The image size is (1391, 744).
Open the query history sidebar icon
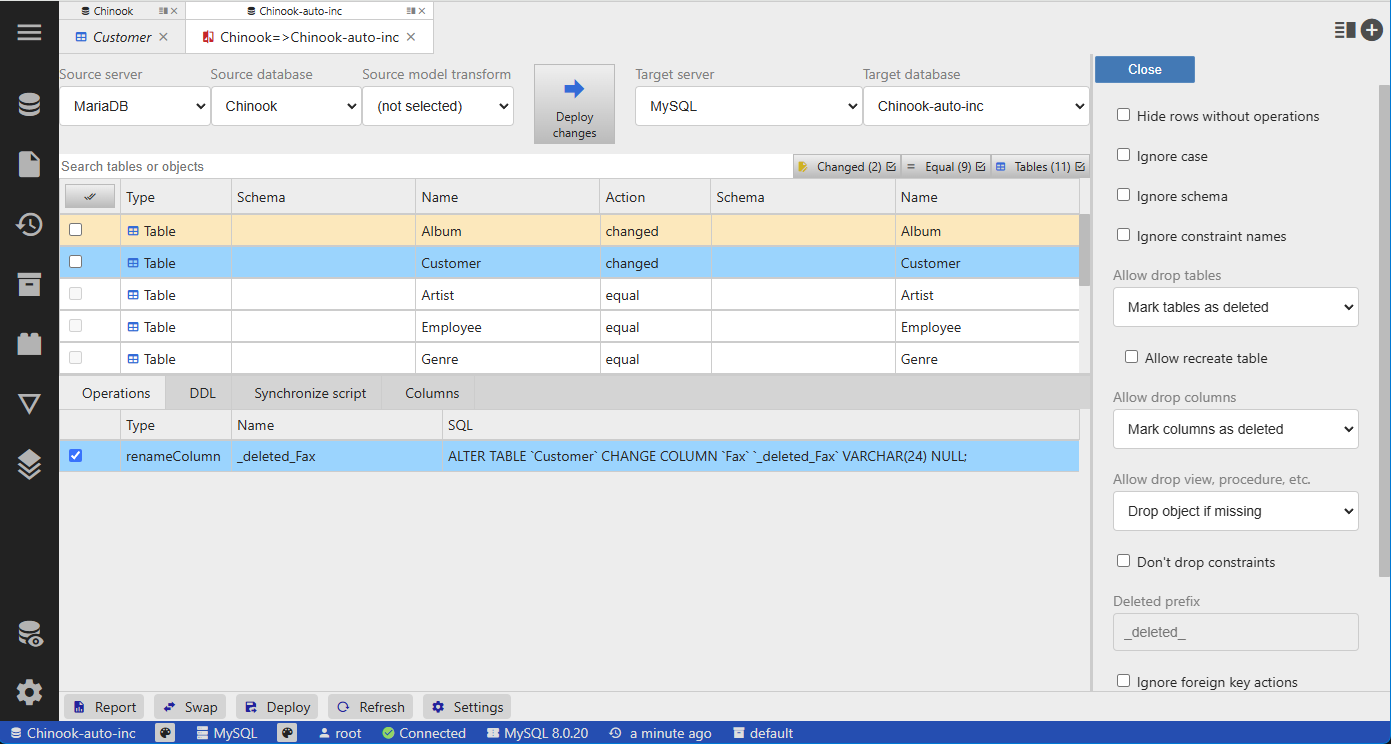[29, 224]
